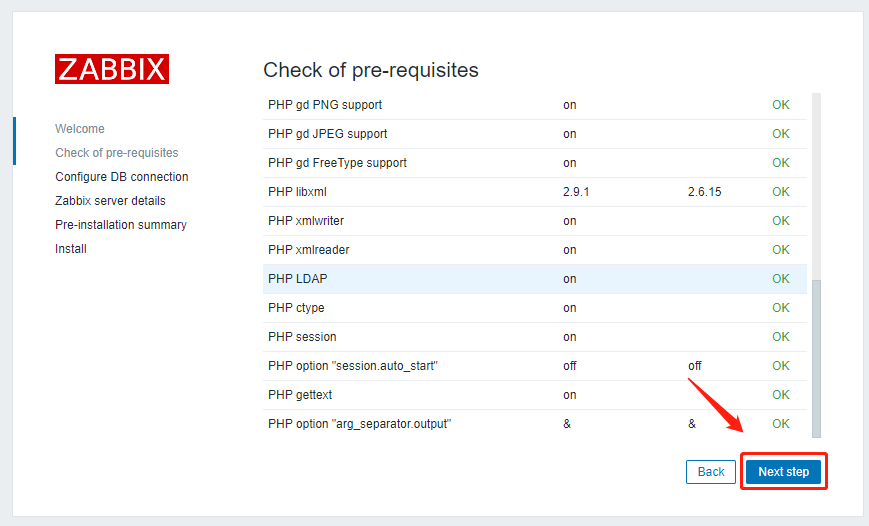Image resolution: width=869 pixels, height=526 pixels.
Task: Click the Next step button
Action: pyautogui.click(x=783, y=472)
